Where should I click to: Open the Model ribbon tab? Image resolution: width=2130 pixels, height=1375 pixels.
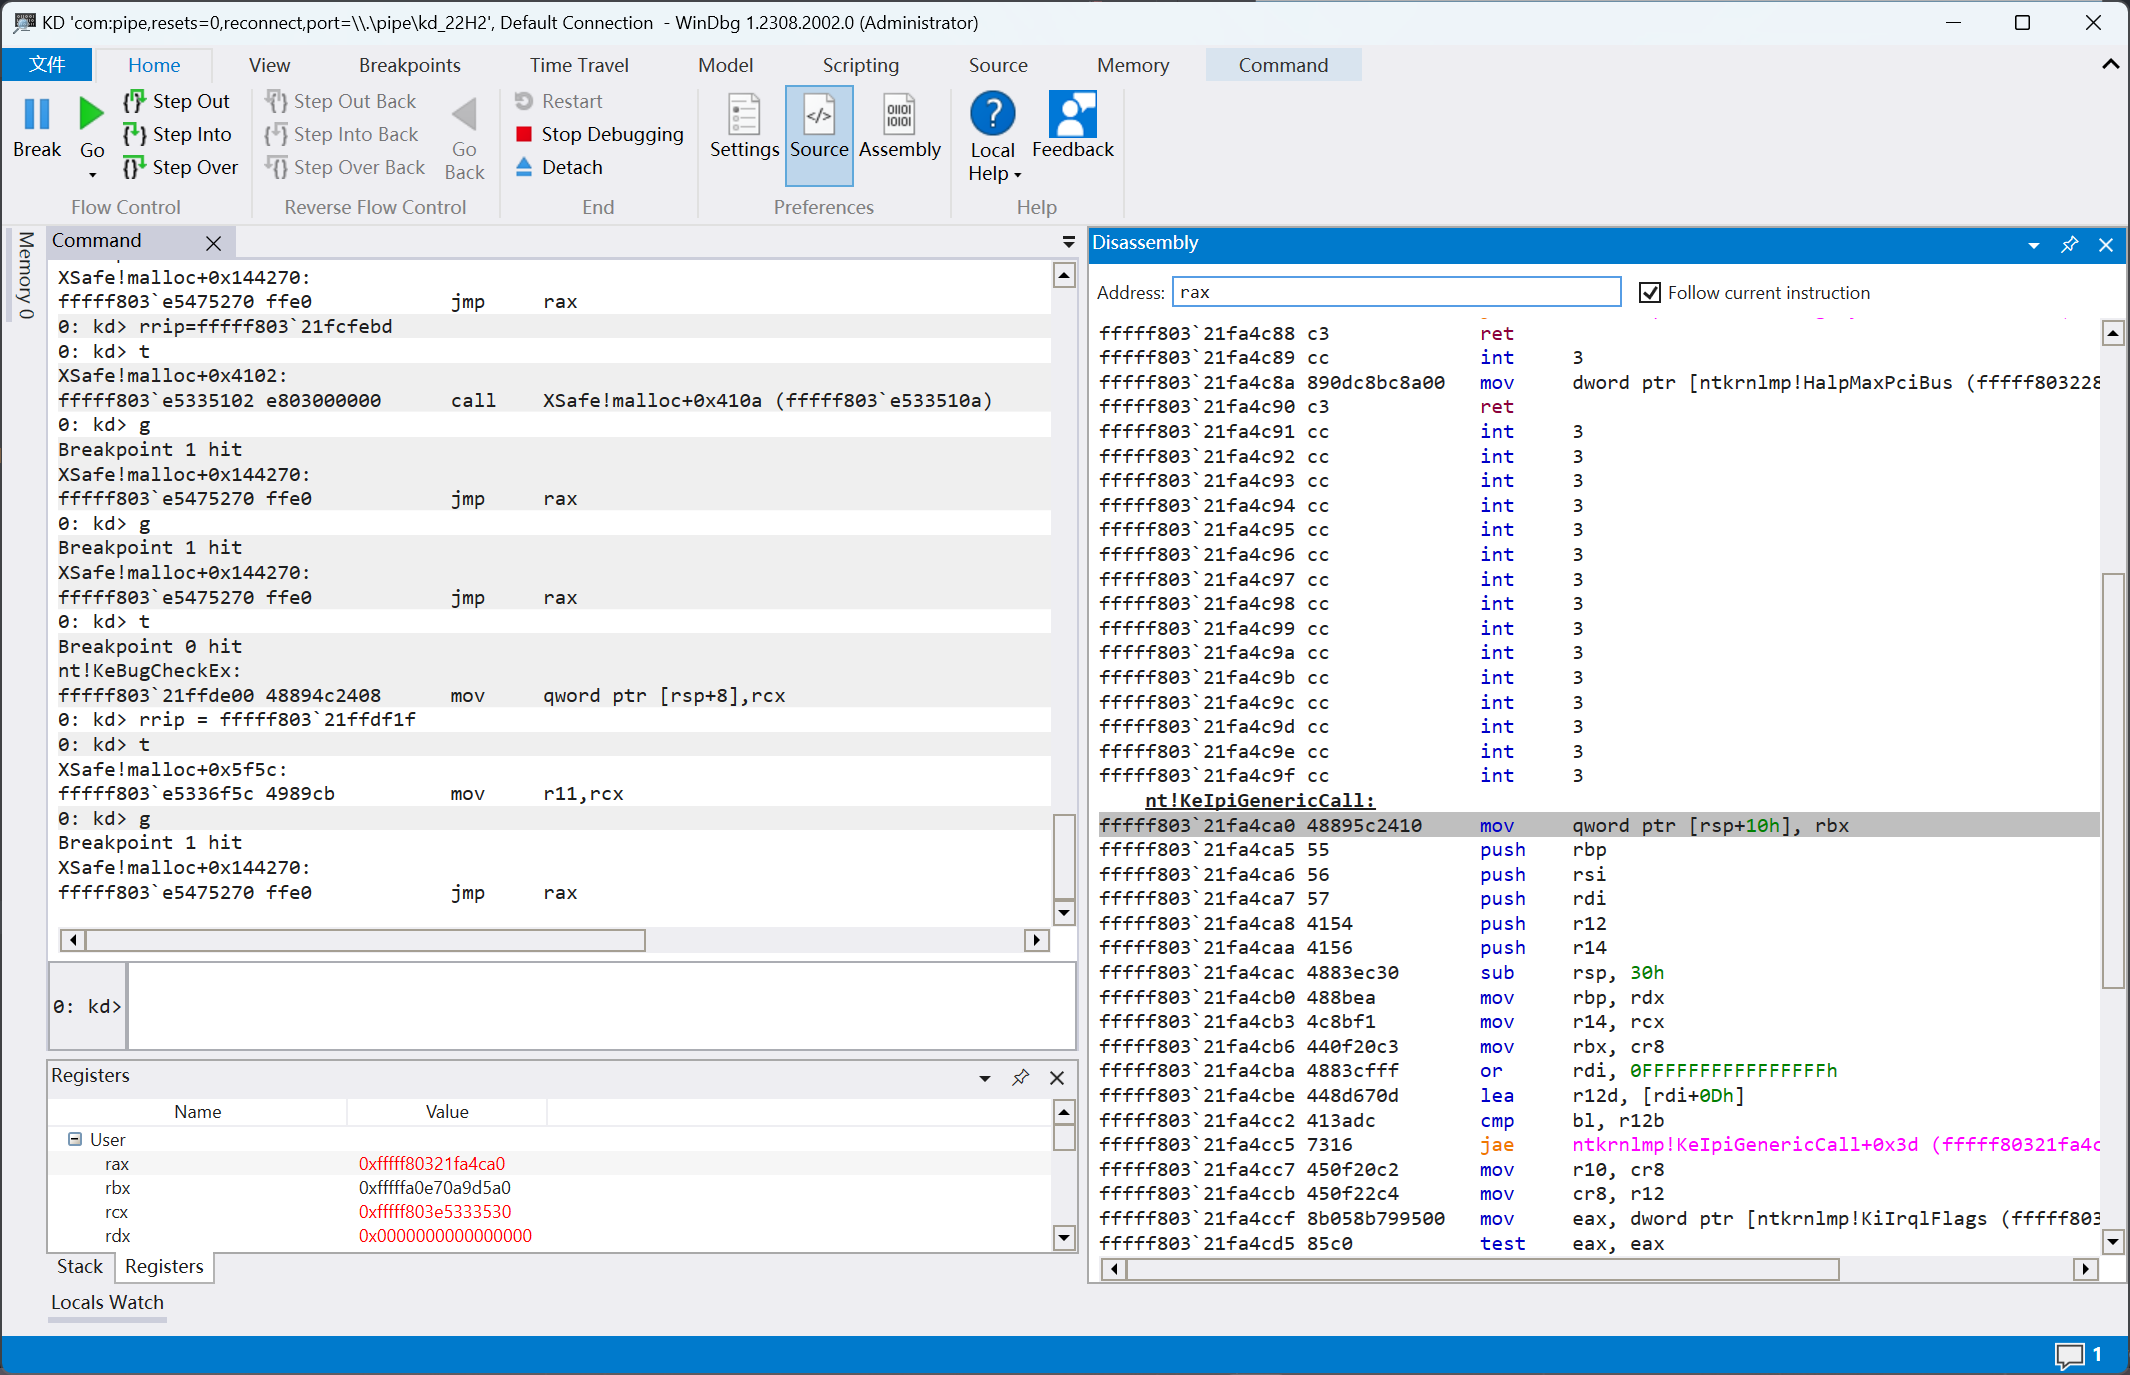[725, 65]
